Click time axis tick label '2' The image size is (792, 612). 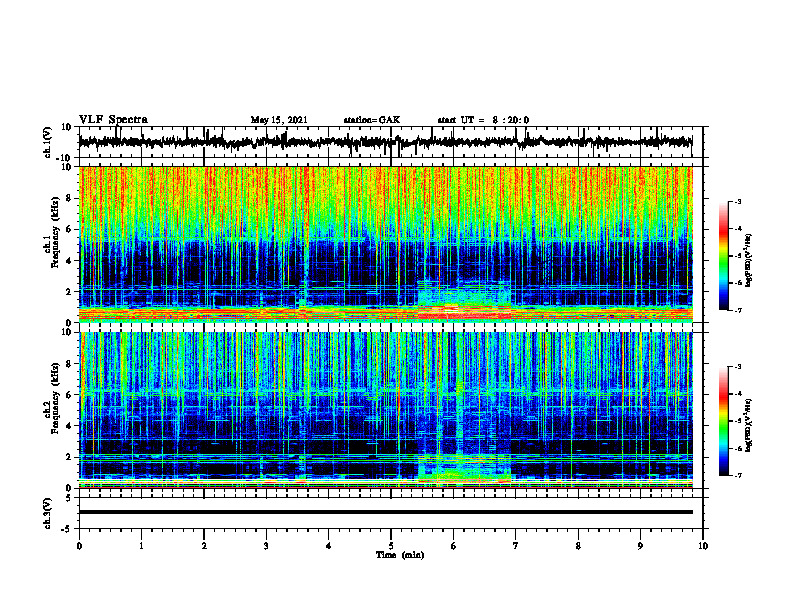tap(204, 546)
